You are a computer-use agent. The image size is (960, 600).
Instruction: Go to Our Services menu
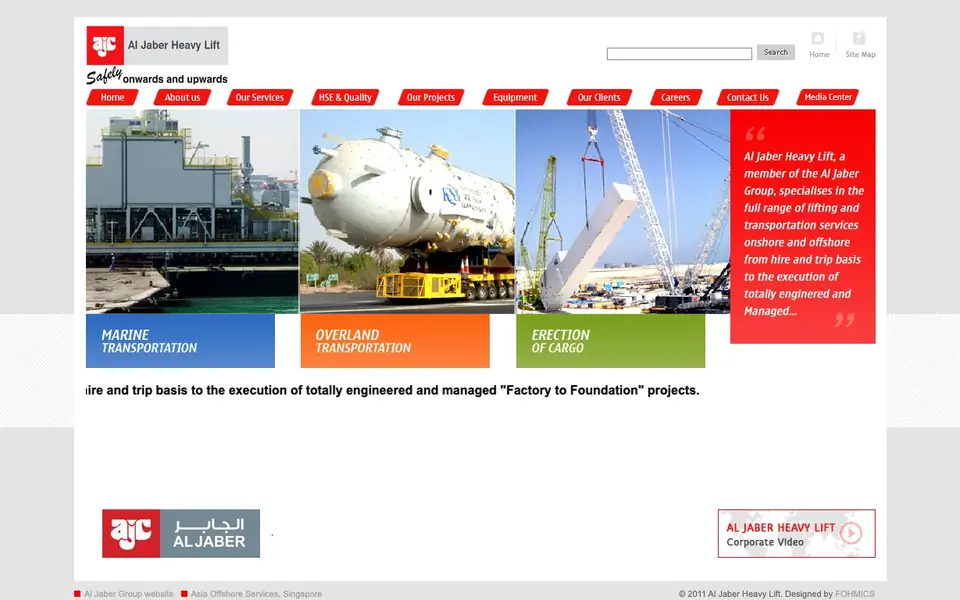260,97
